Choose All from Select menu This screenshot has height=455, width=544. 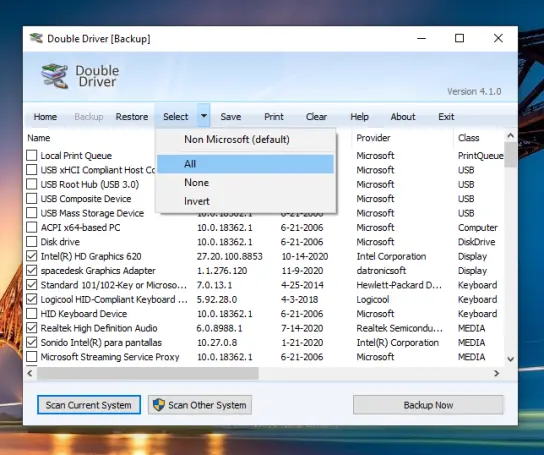click(x=246, y=164)
